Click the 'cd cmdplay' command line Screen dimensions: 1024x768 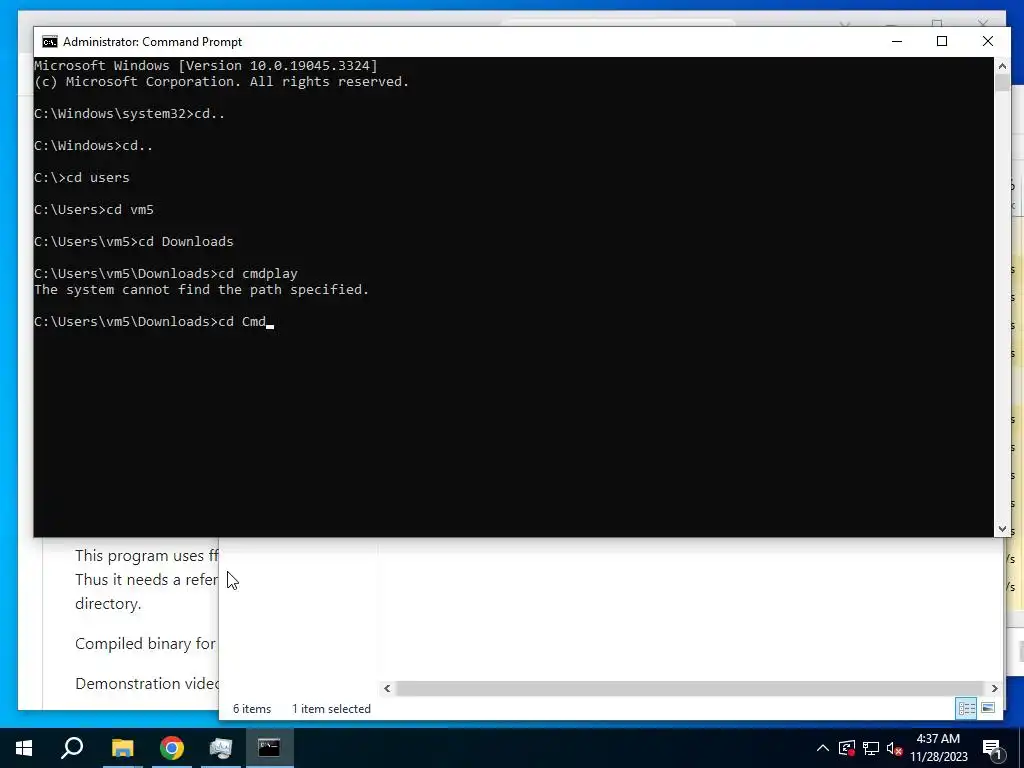pos(166,273)
